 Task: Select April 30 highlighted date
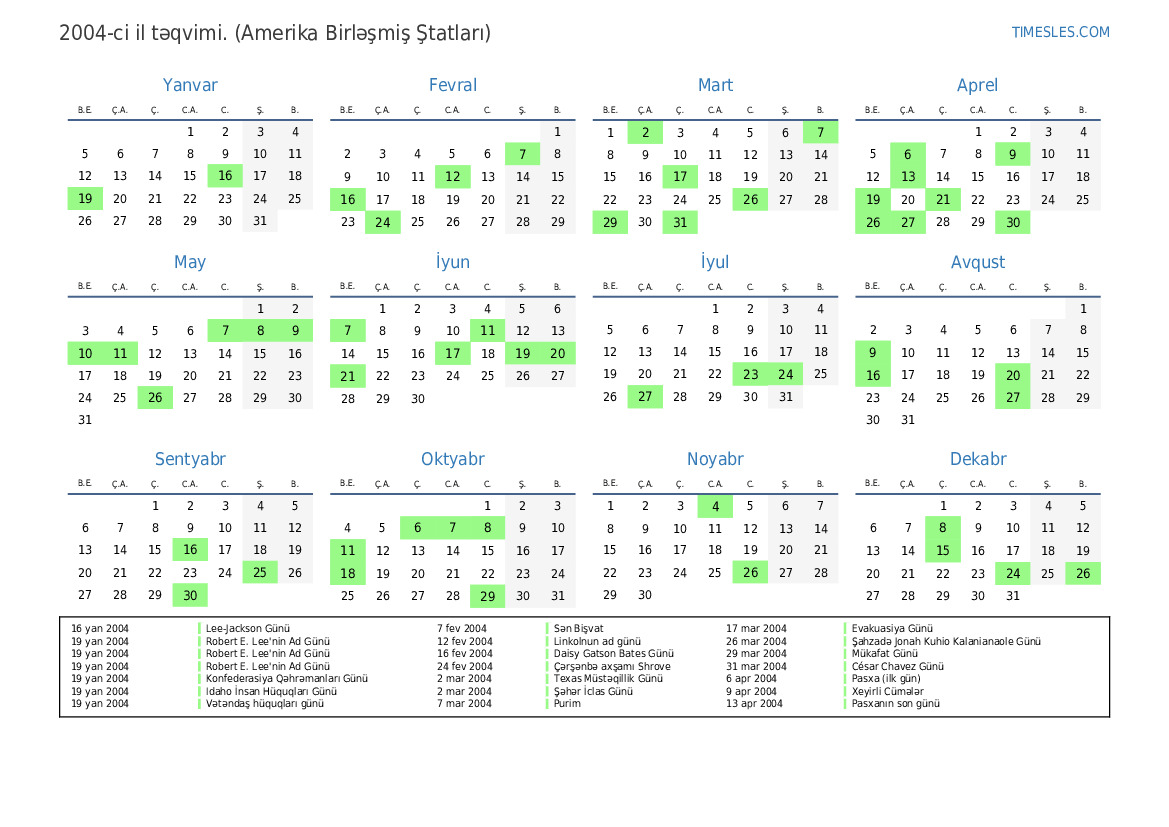tap(1012, 222)
